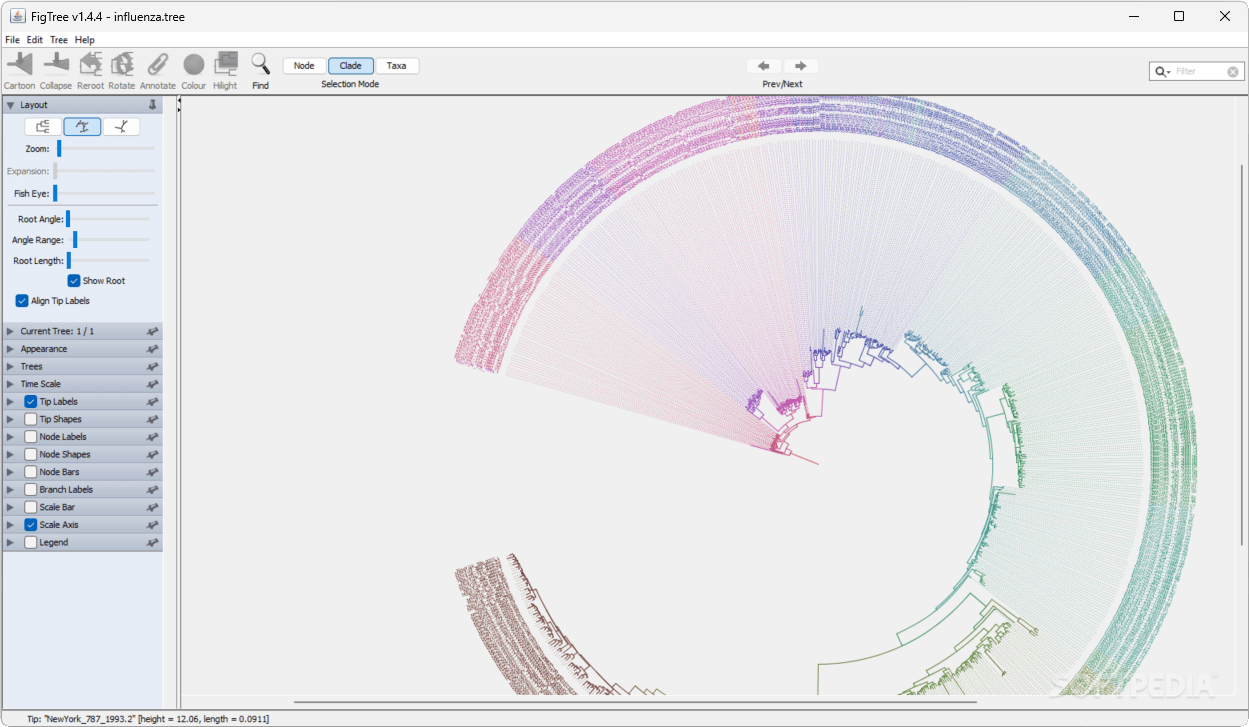Click the Angle Range slider handle
Viewport: 1249px width, 727px height.
coord(75,240)
